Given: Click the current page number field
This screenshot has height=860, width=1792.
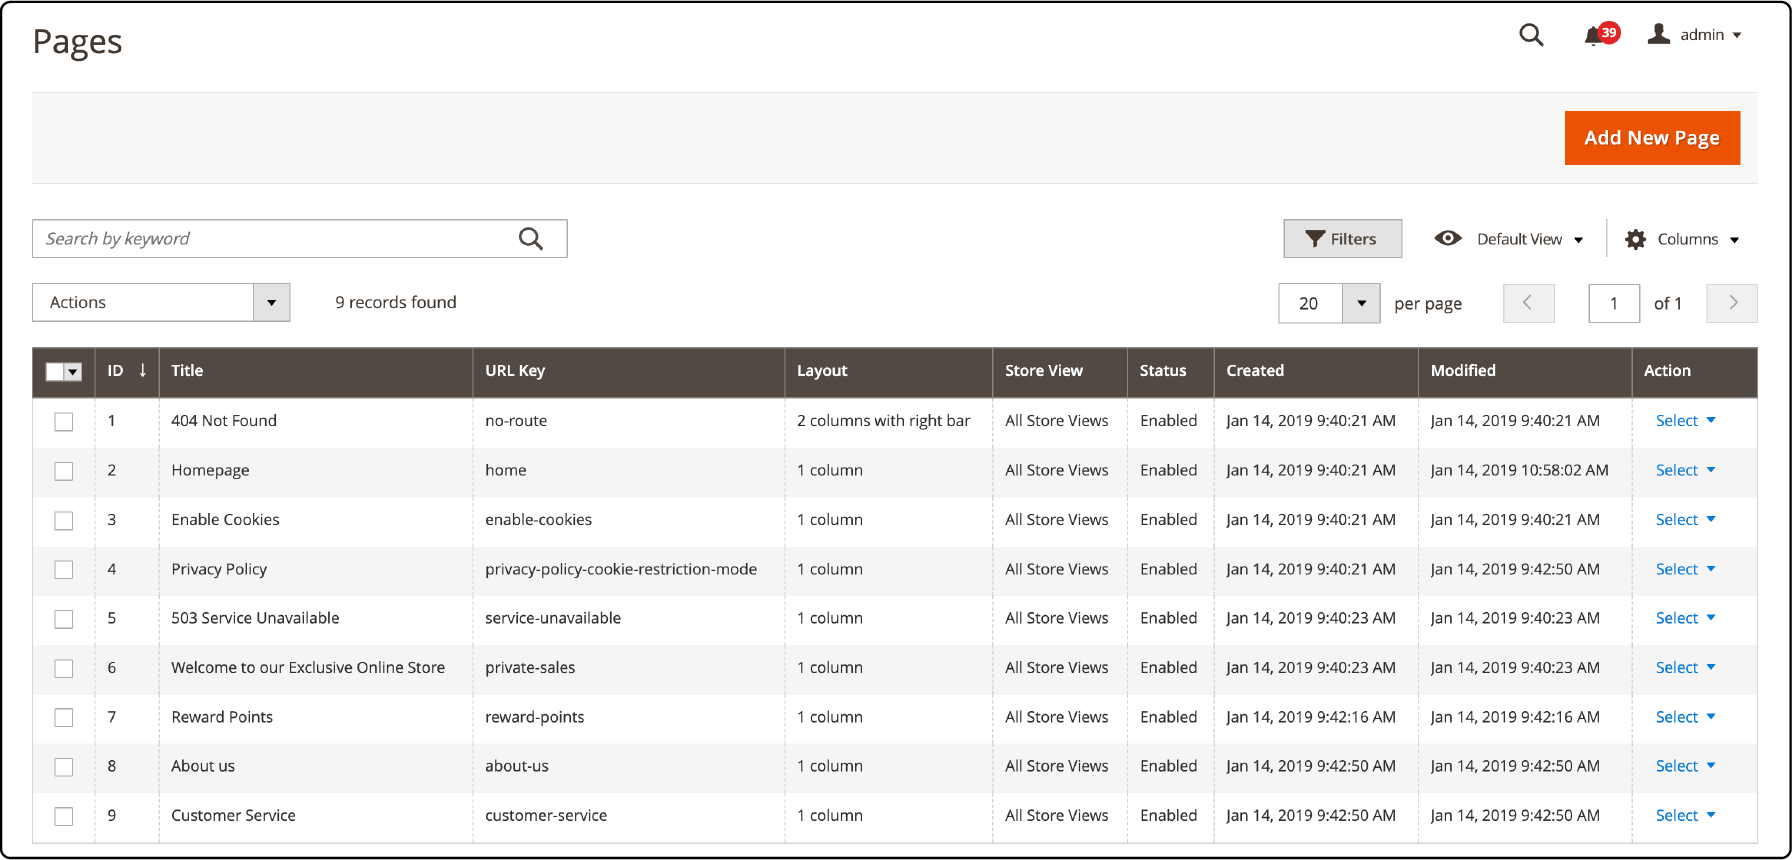Looking at the screenshot, I should coord(1614,303).
